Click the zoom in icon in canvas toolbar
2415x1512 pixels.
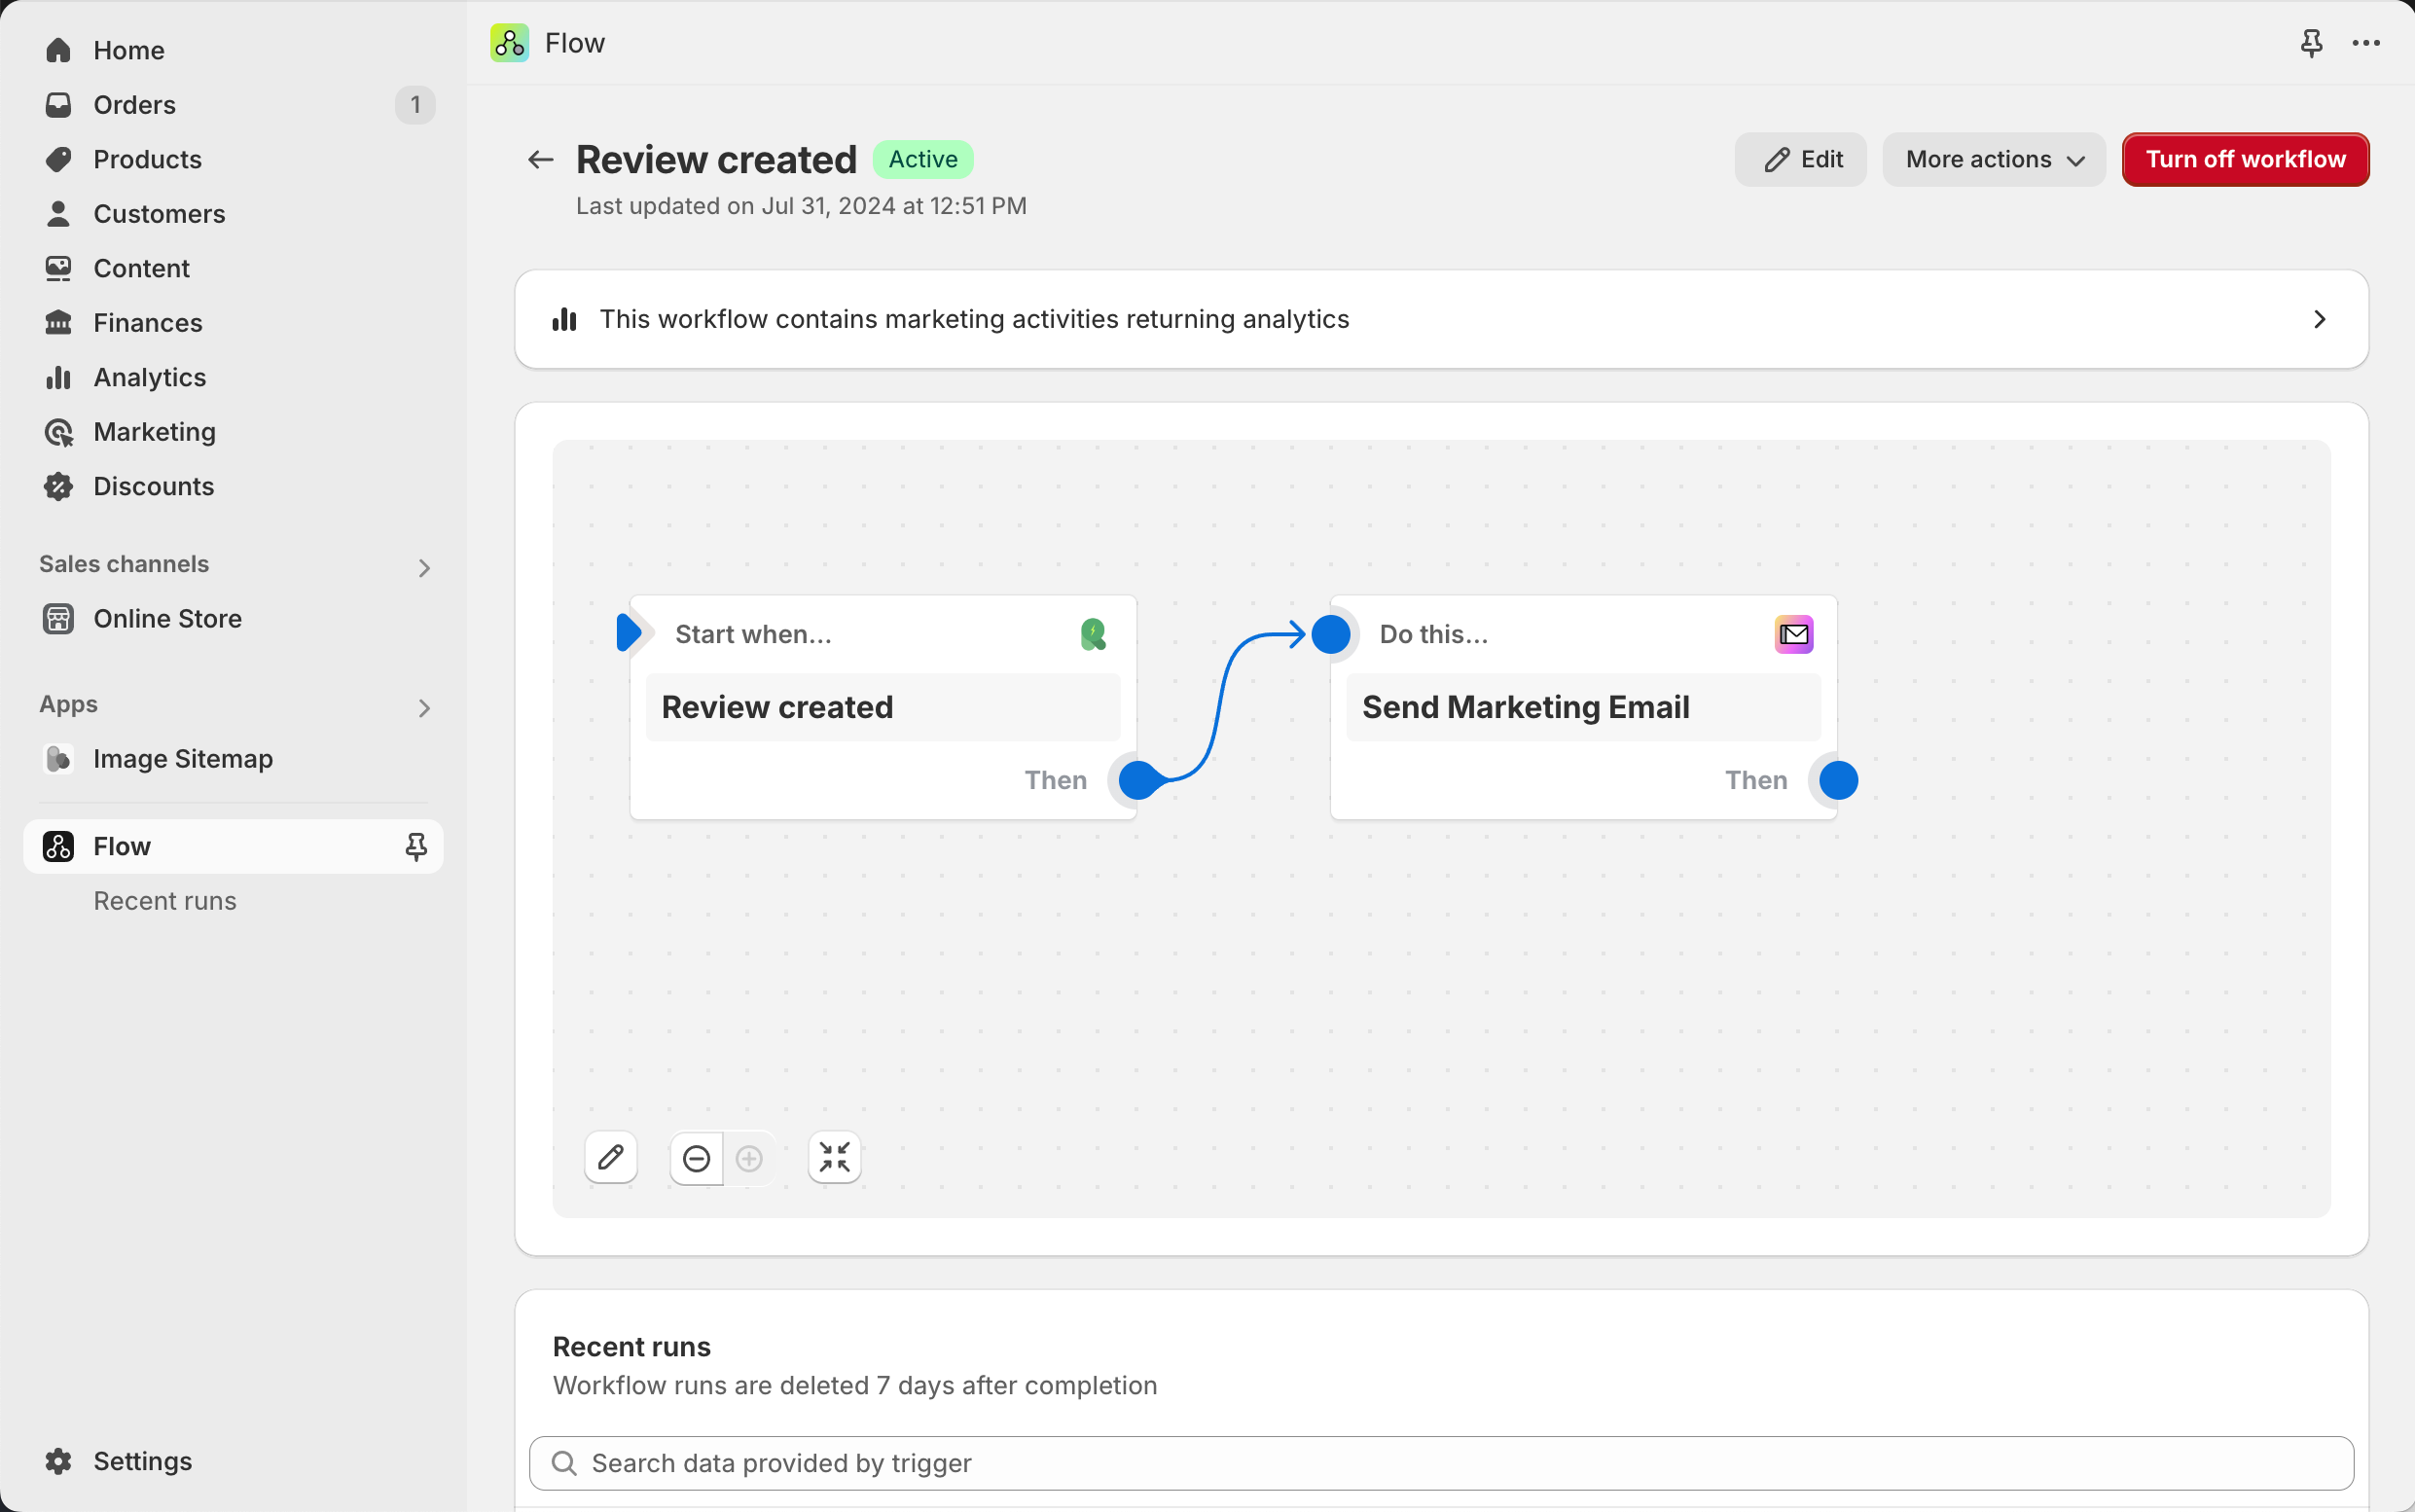748,1159
